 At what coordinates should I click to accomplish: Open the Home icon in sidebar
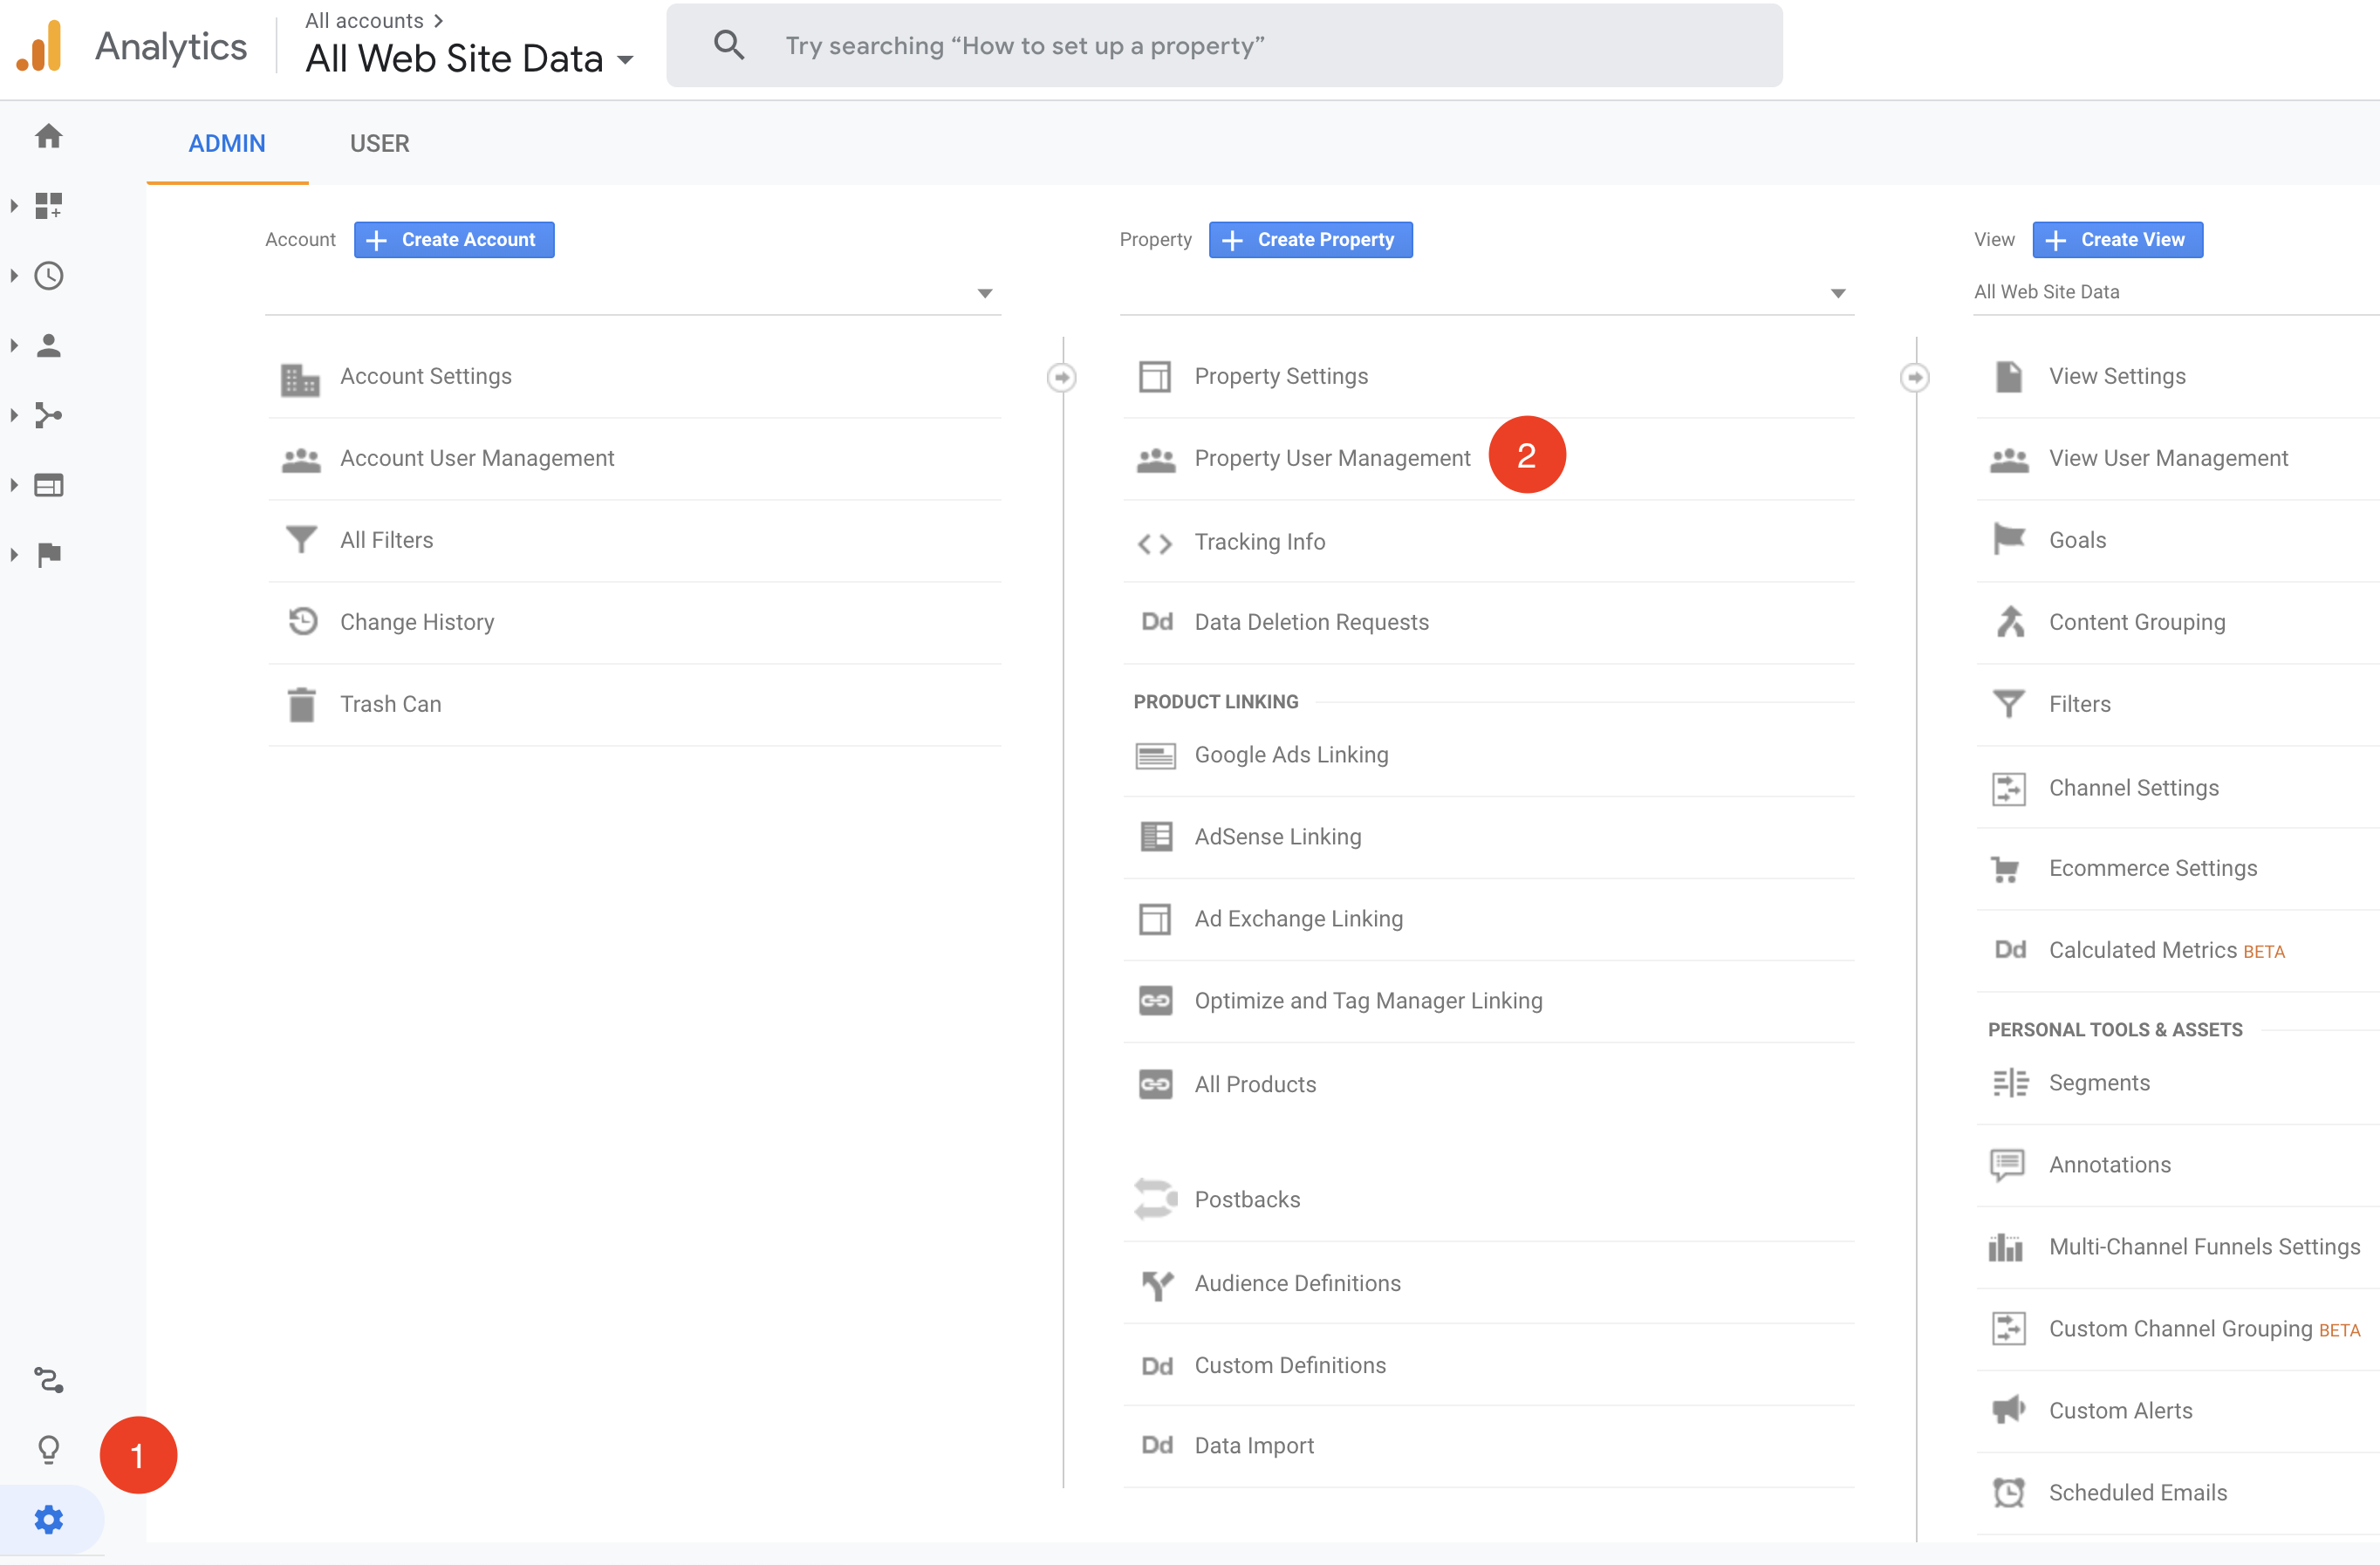[x=48, y=136]
